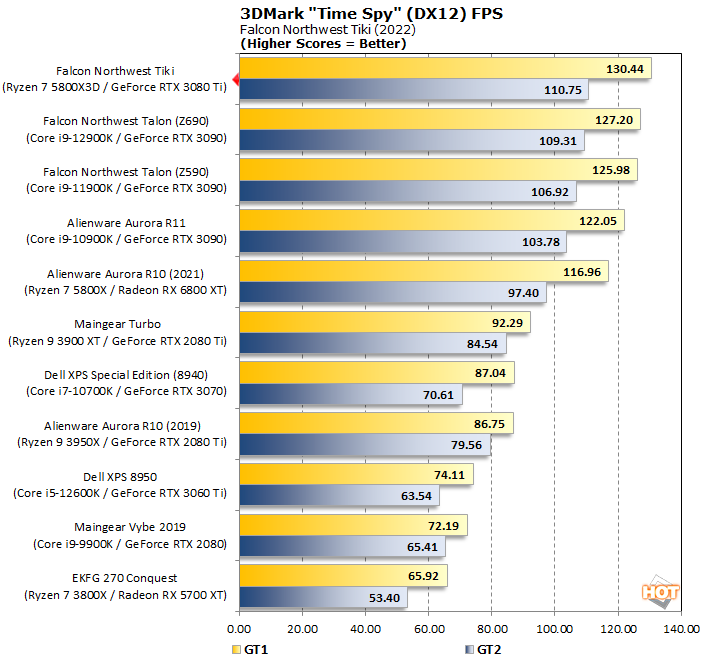Click the 'Dell XPS 8950' label

point(120,477)
